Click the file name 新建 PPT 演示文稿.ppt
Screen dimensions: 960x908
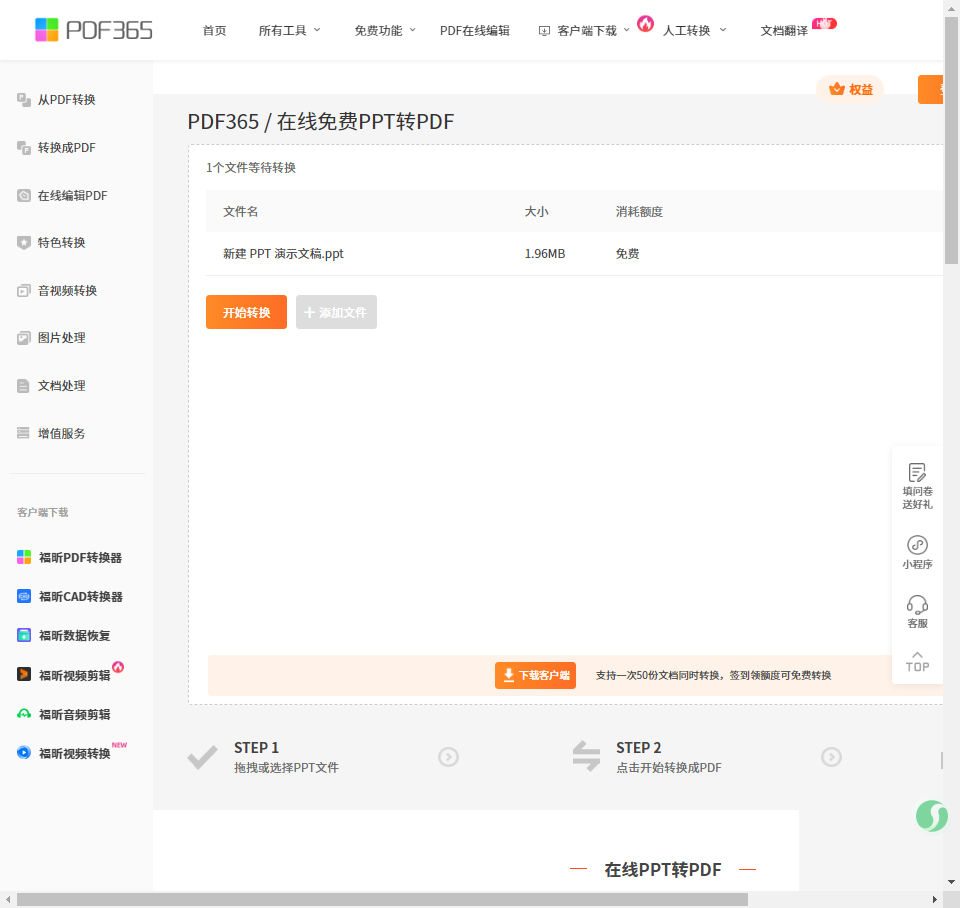[x=283, y=253]
